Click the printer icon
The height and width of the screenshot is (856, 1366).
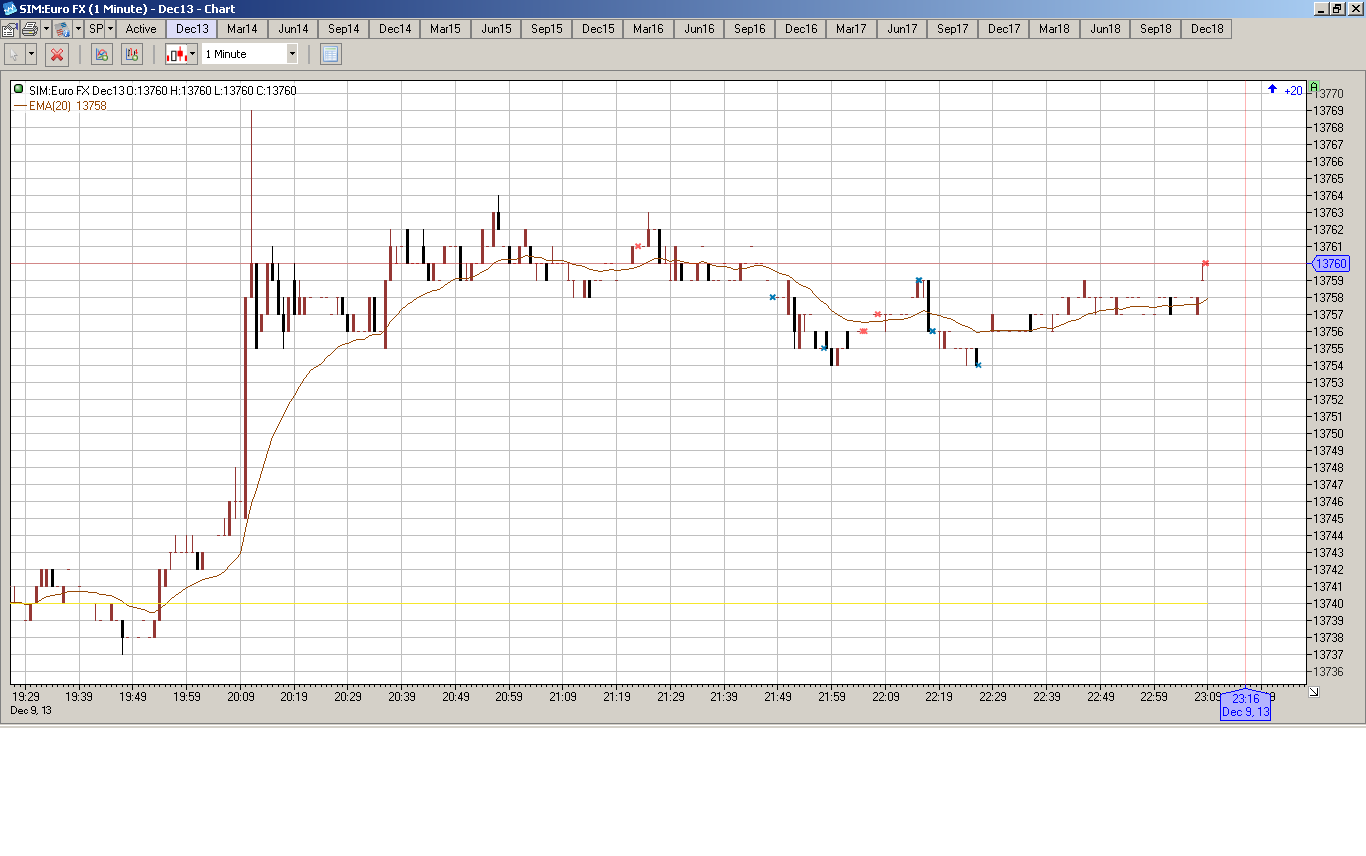tap(30, 29)
